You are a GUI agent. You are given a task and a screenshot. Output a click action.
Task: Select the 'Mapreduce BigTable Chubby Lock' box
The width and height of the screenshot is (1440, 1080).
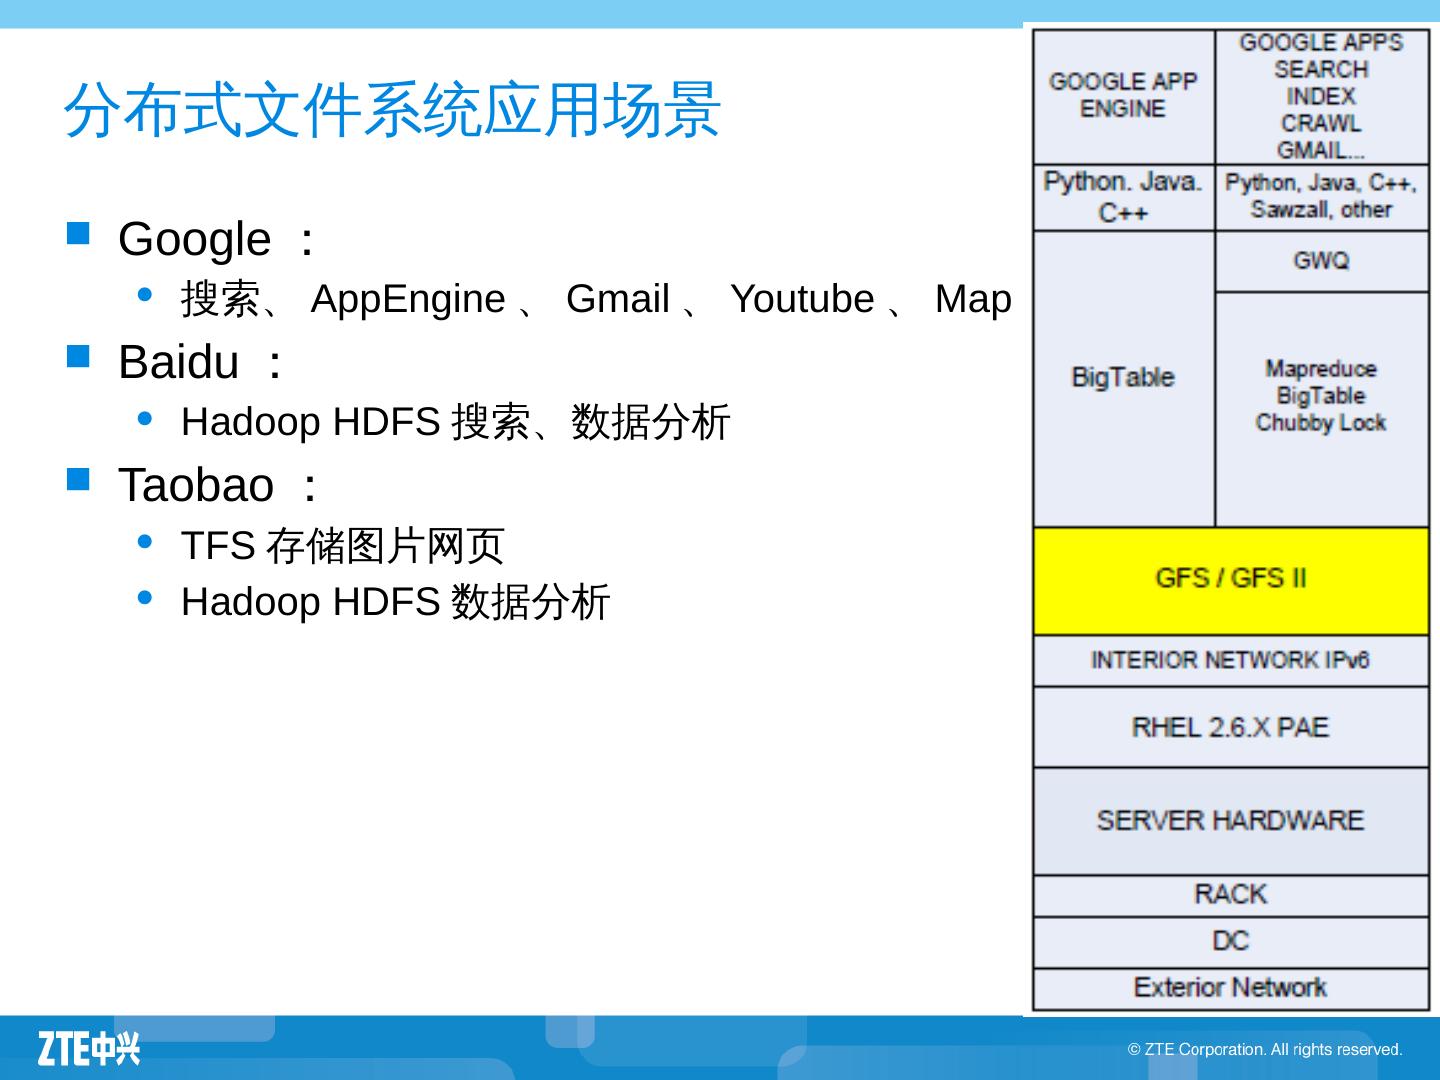[1322, 409]
